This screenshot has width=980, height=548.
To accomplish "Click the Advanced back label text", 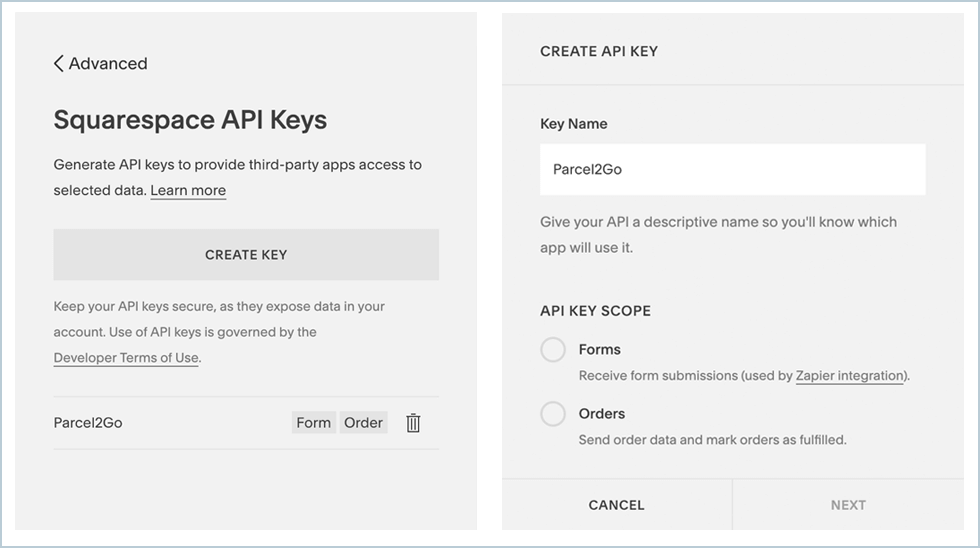I will [108, 64].
